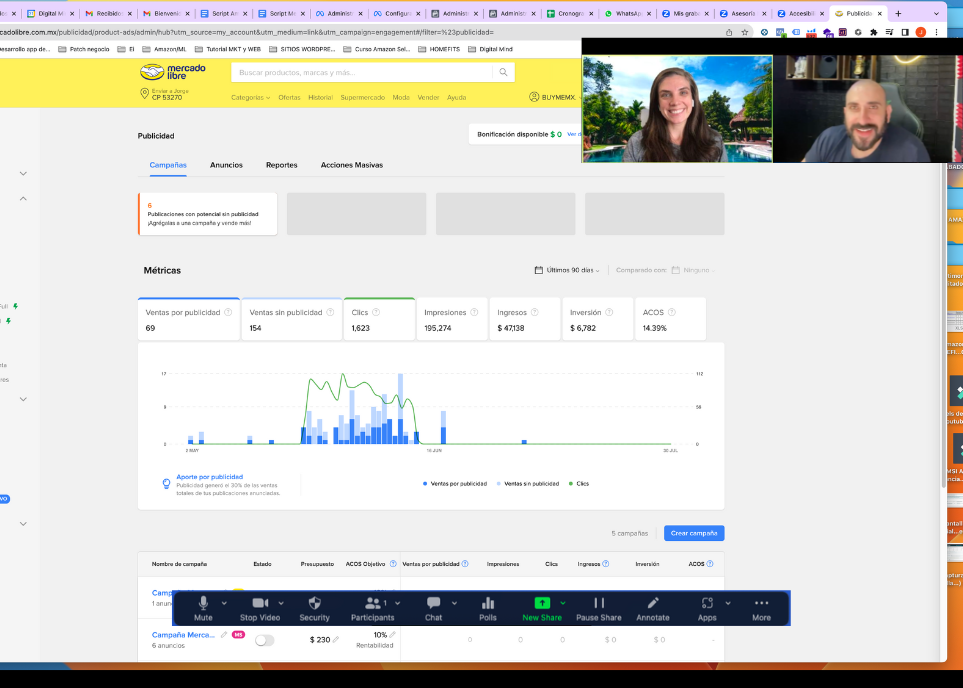Click the help icon next to Impresiones metric
The width and height of the screenshot is (963, 688).
click(x=474, y=312)
